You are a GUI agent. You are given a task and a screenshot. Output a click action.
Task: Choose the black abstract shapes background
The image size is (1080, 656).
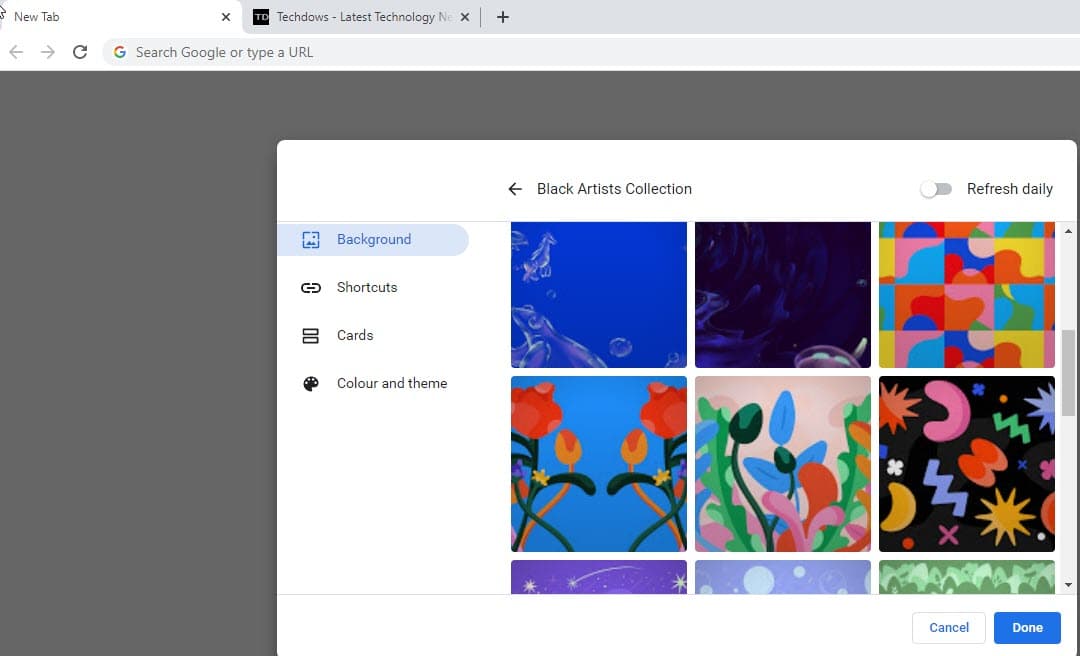tap(966, 464)
